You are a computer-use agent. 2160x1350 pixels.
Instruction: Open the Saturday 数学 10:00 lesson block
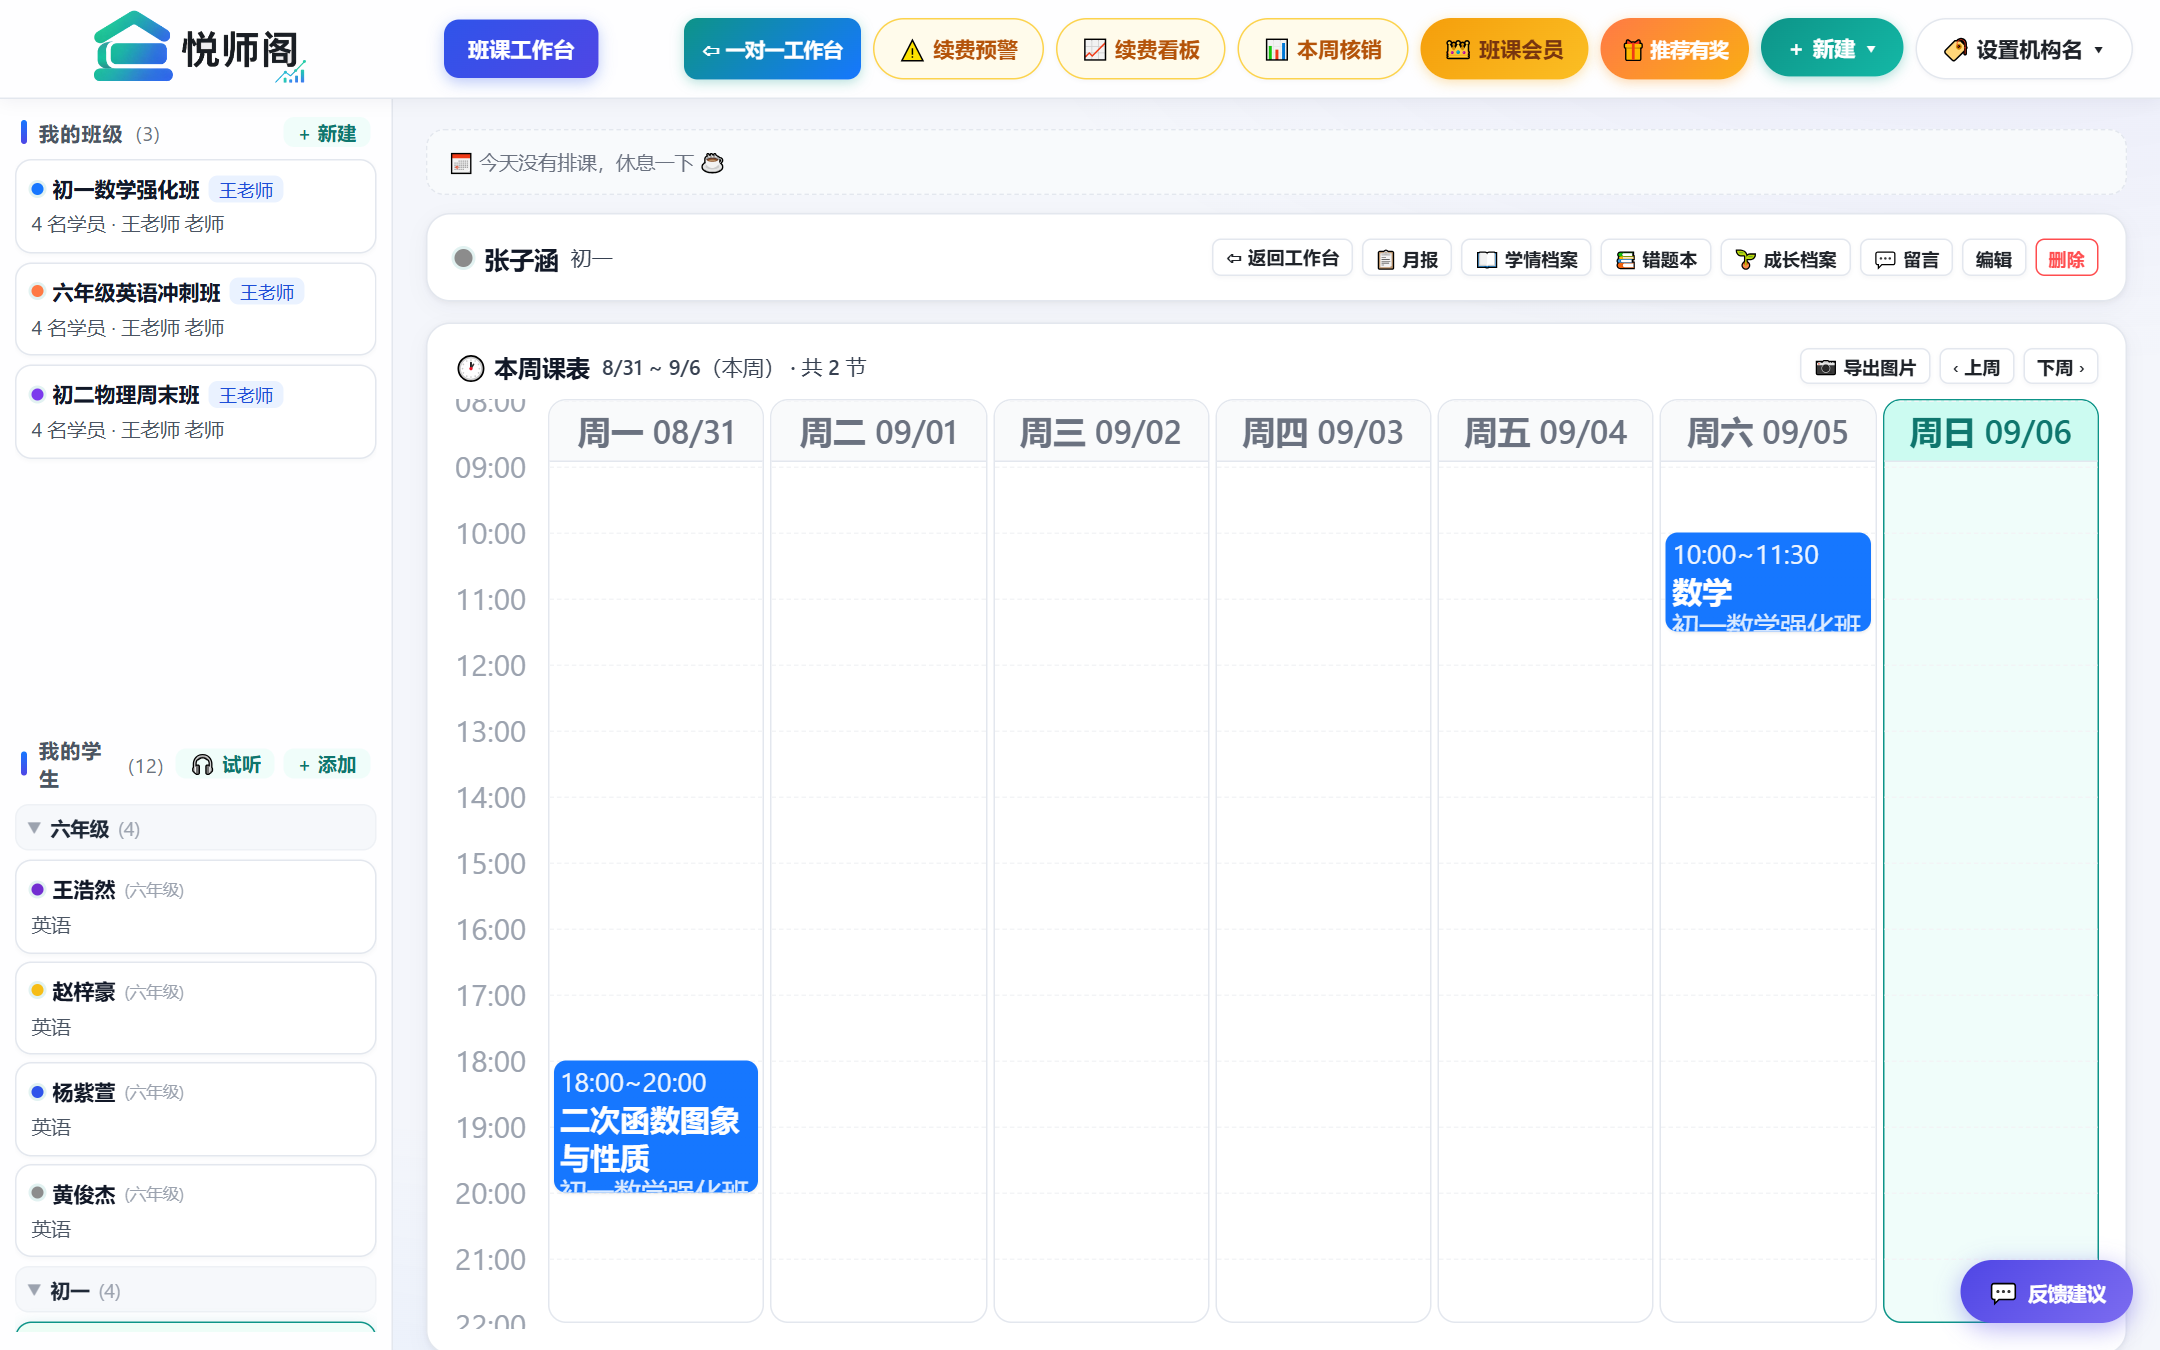(x=1768, y=582)
